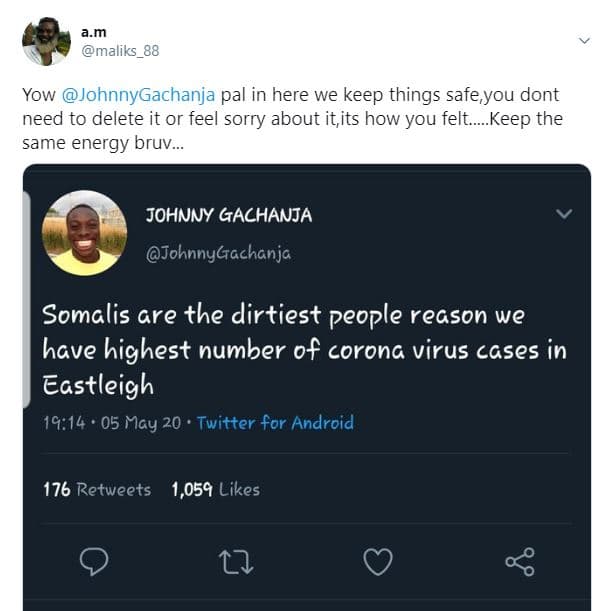Expand the options chevron on a.m's tweet

point(584,41)
